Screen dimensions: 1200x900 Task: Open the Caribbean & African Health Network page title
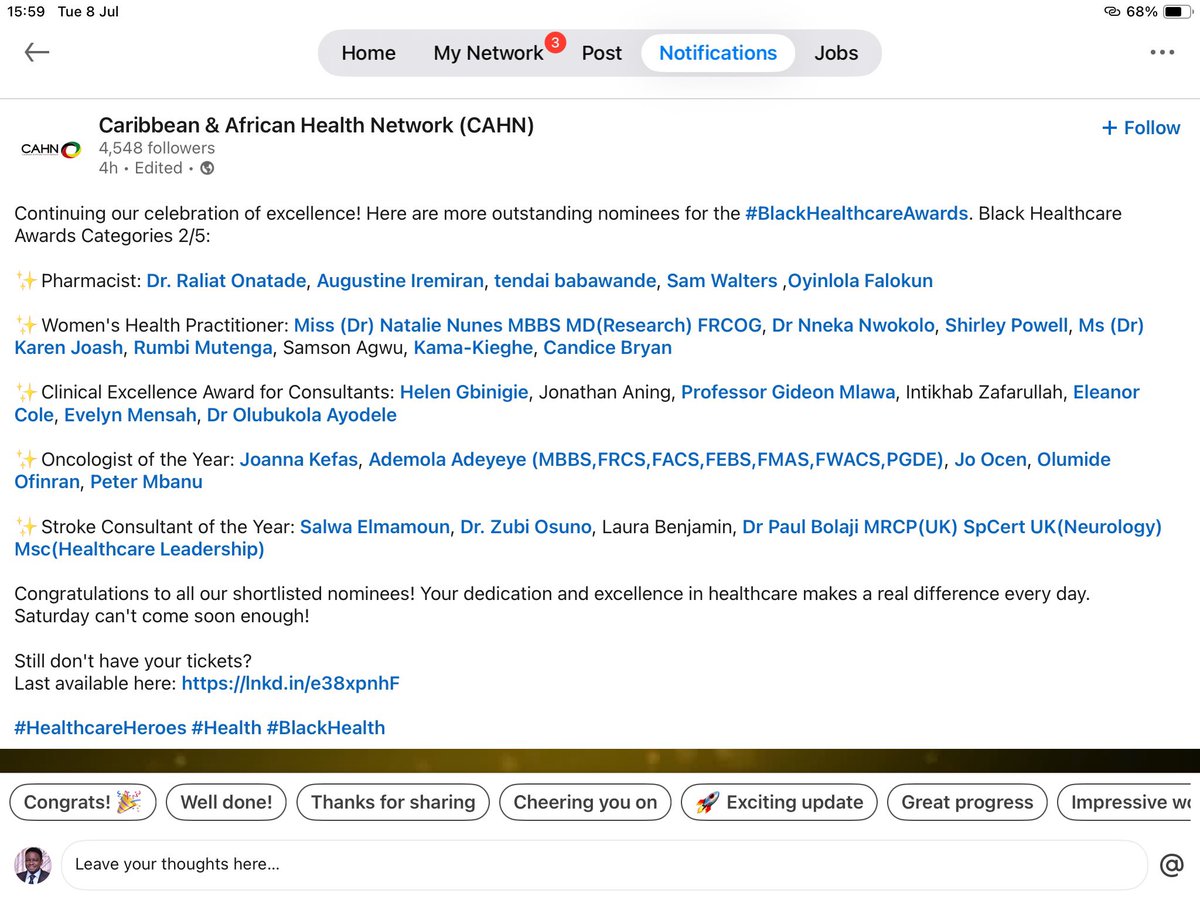[x=316, y=125]
